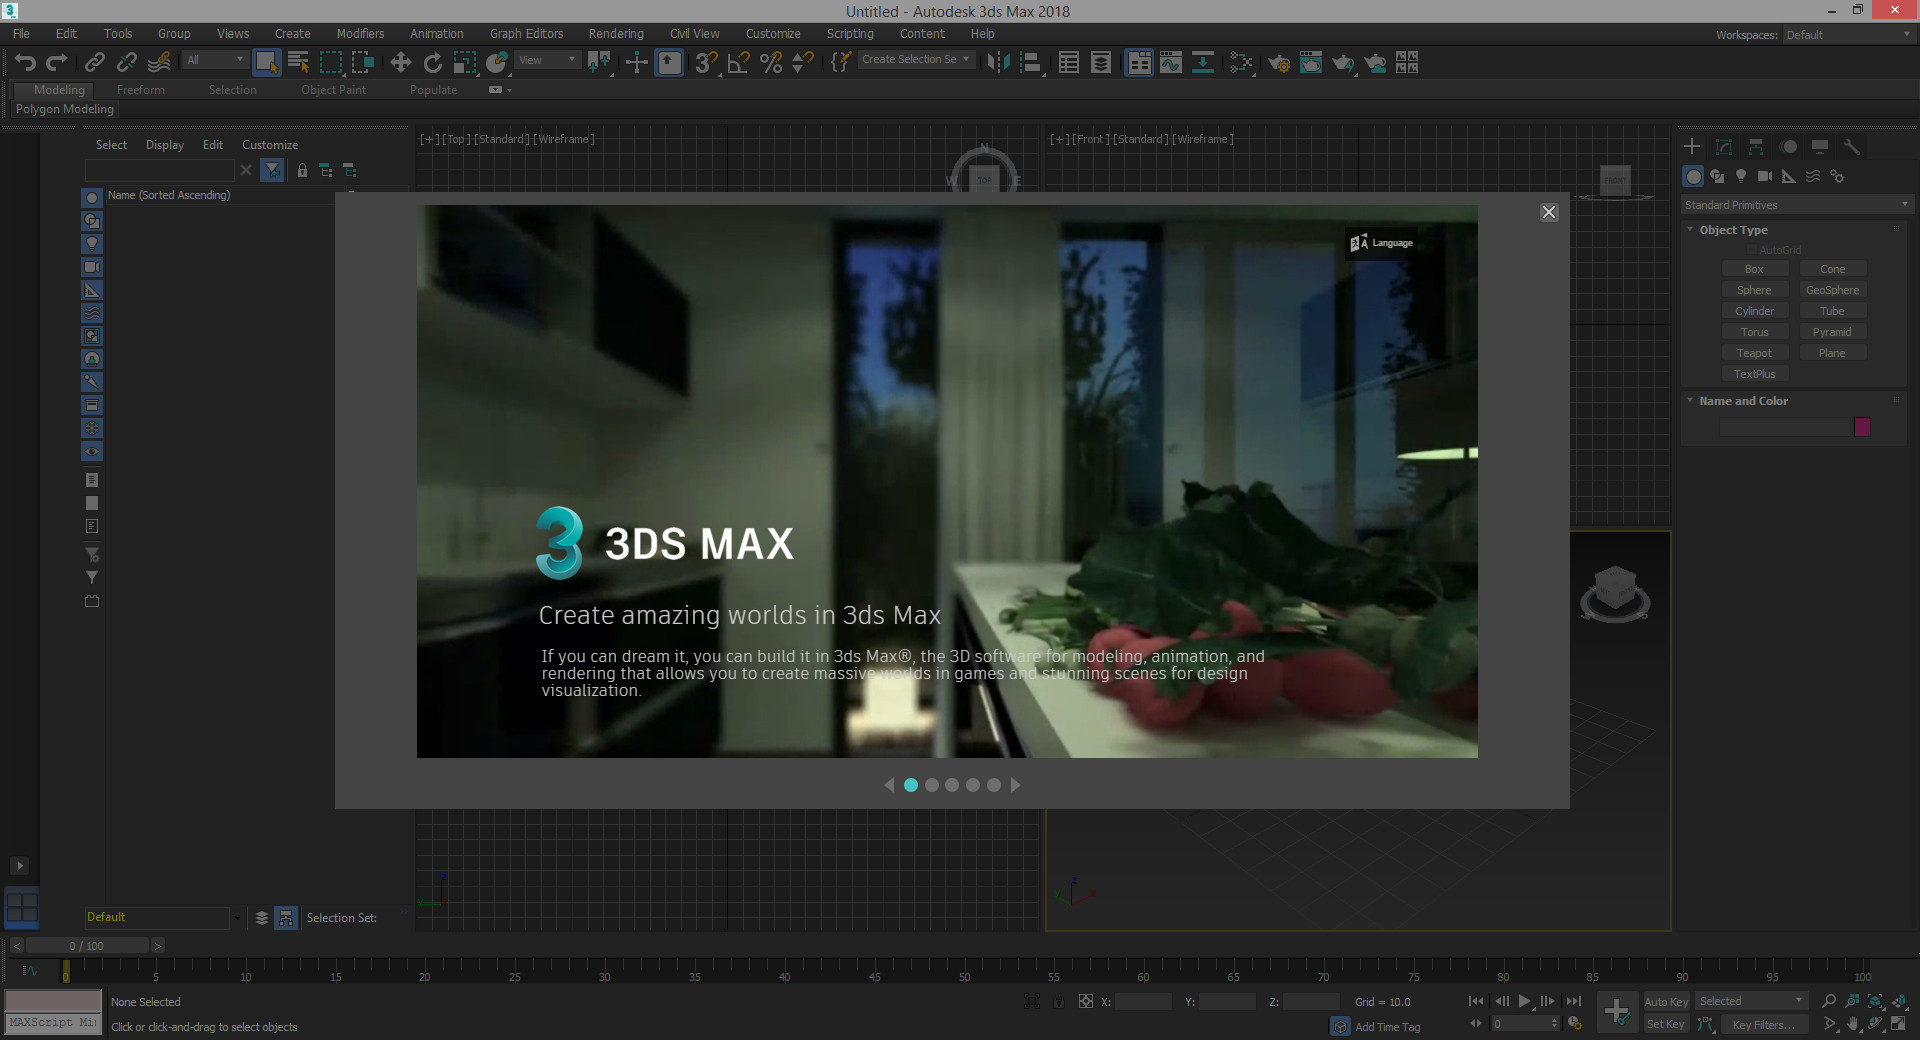The width and height of the screenshot is (1920, 1040).
Task: Click the X coordinate input field
Action: coord(1143,1001)
